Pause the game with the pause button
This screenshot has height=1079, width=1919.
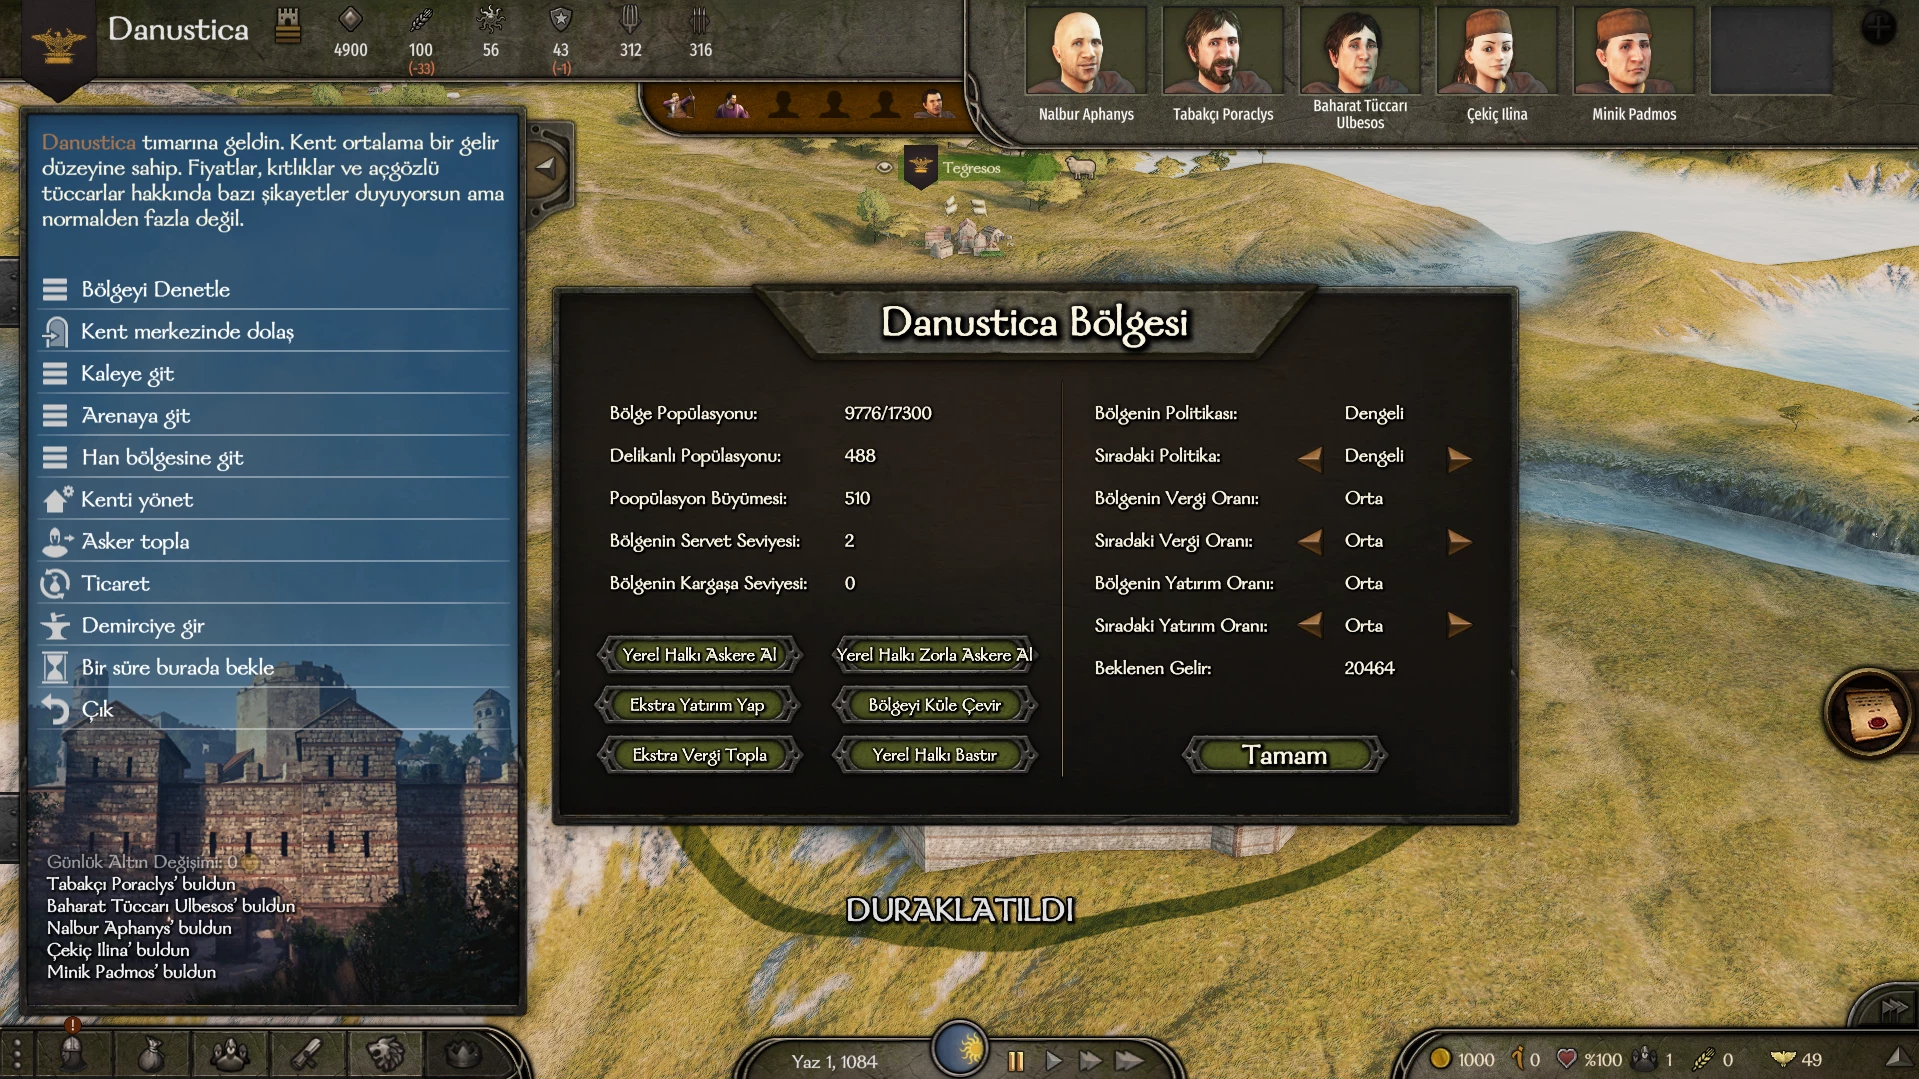pyautogui.click(x=1016, y=1061)
